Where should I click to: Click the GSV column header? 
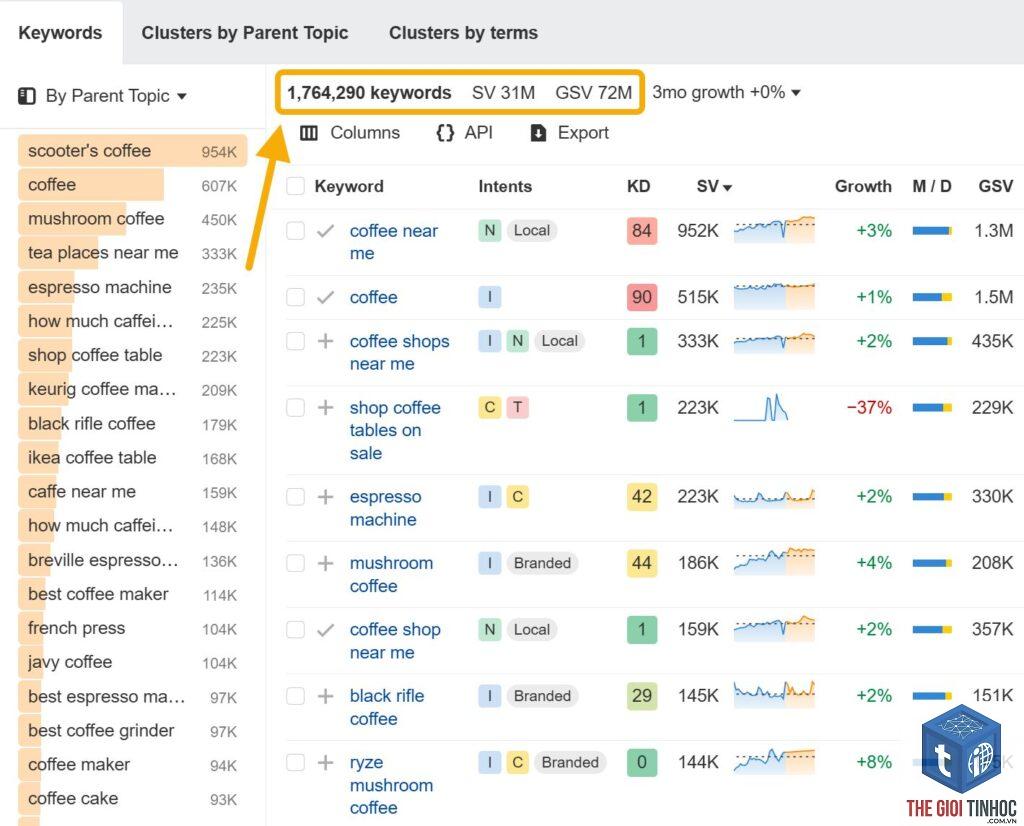coord(995,186)
